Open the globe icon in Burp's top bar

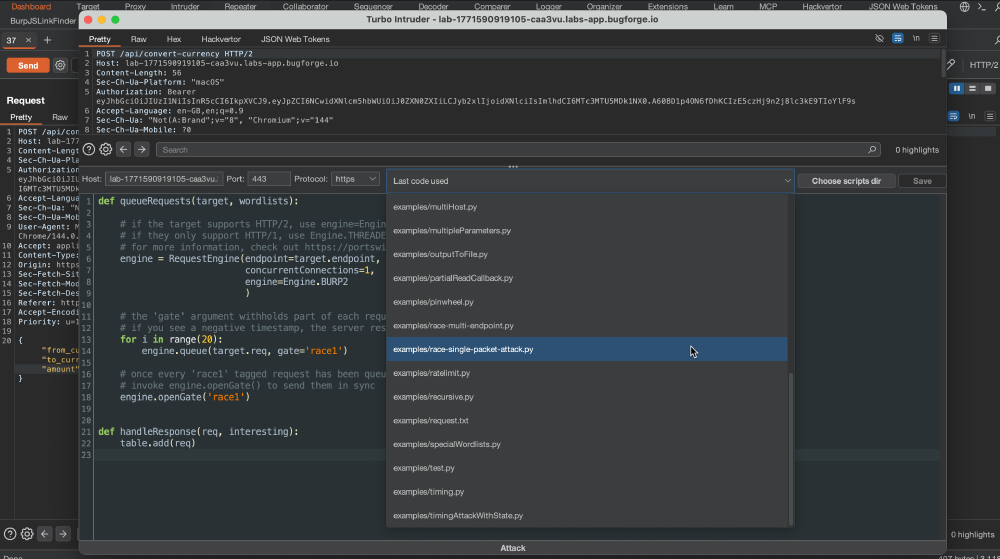click(965, 6)
